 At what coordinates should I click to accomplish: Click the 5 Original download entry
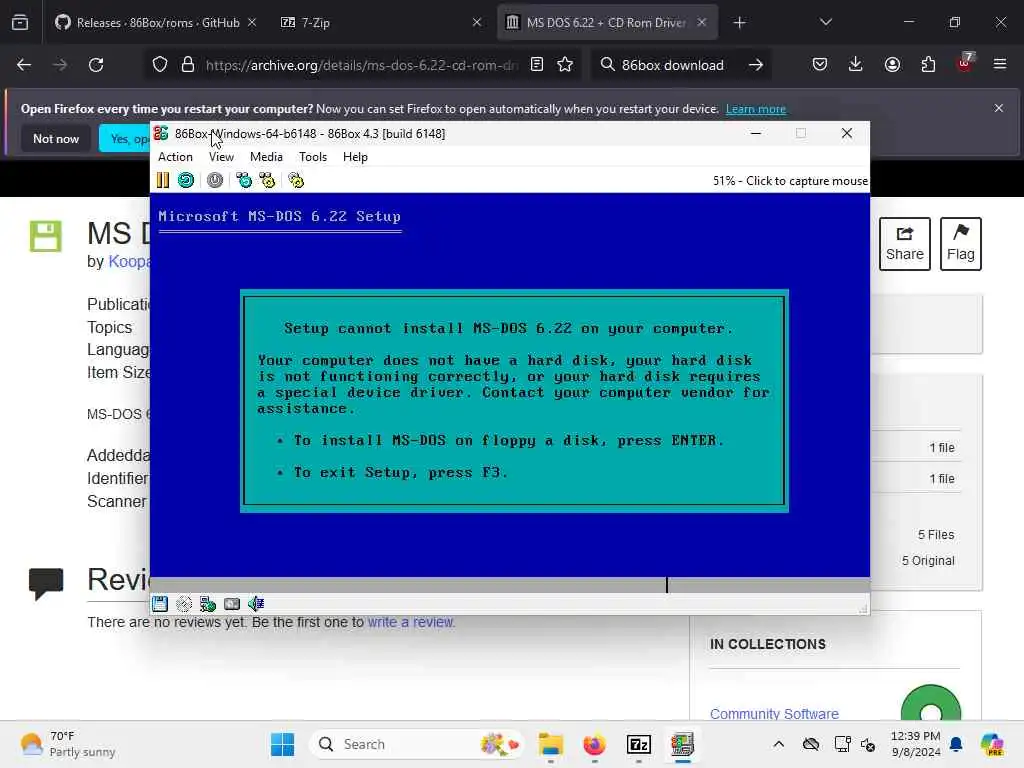tap(927, 560)
